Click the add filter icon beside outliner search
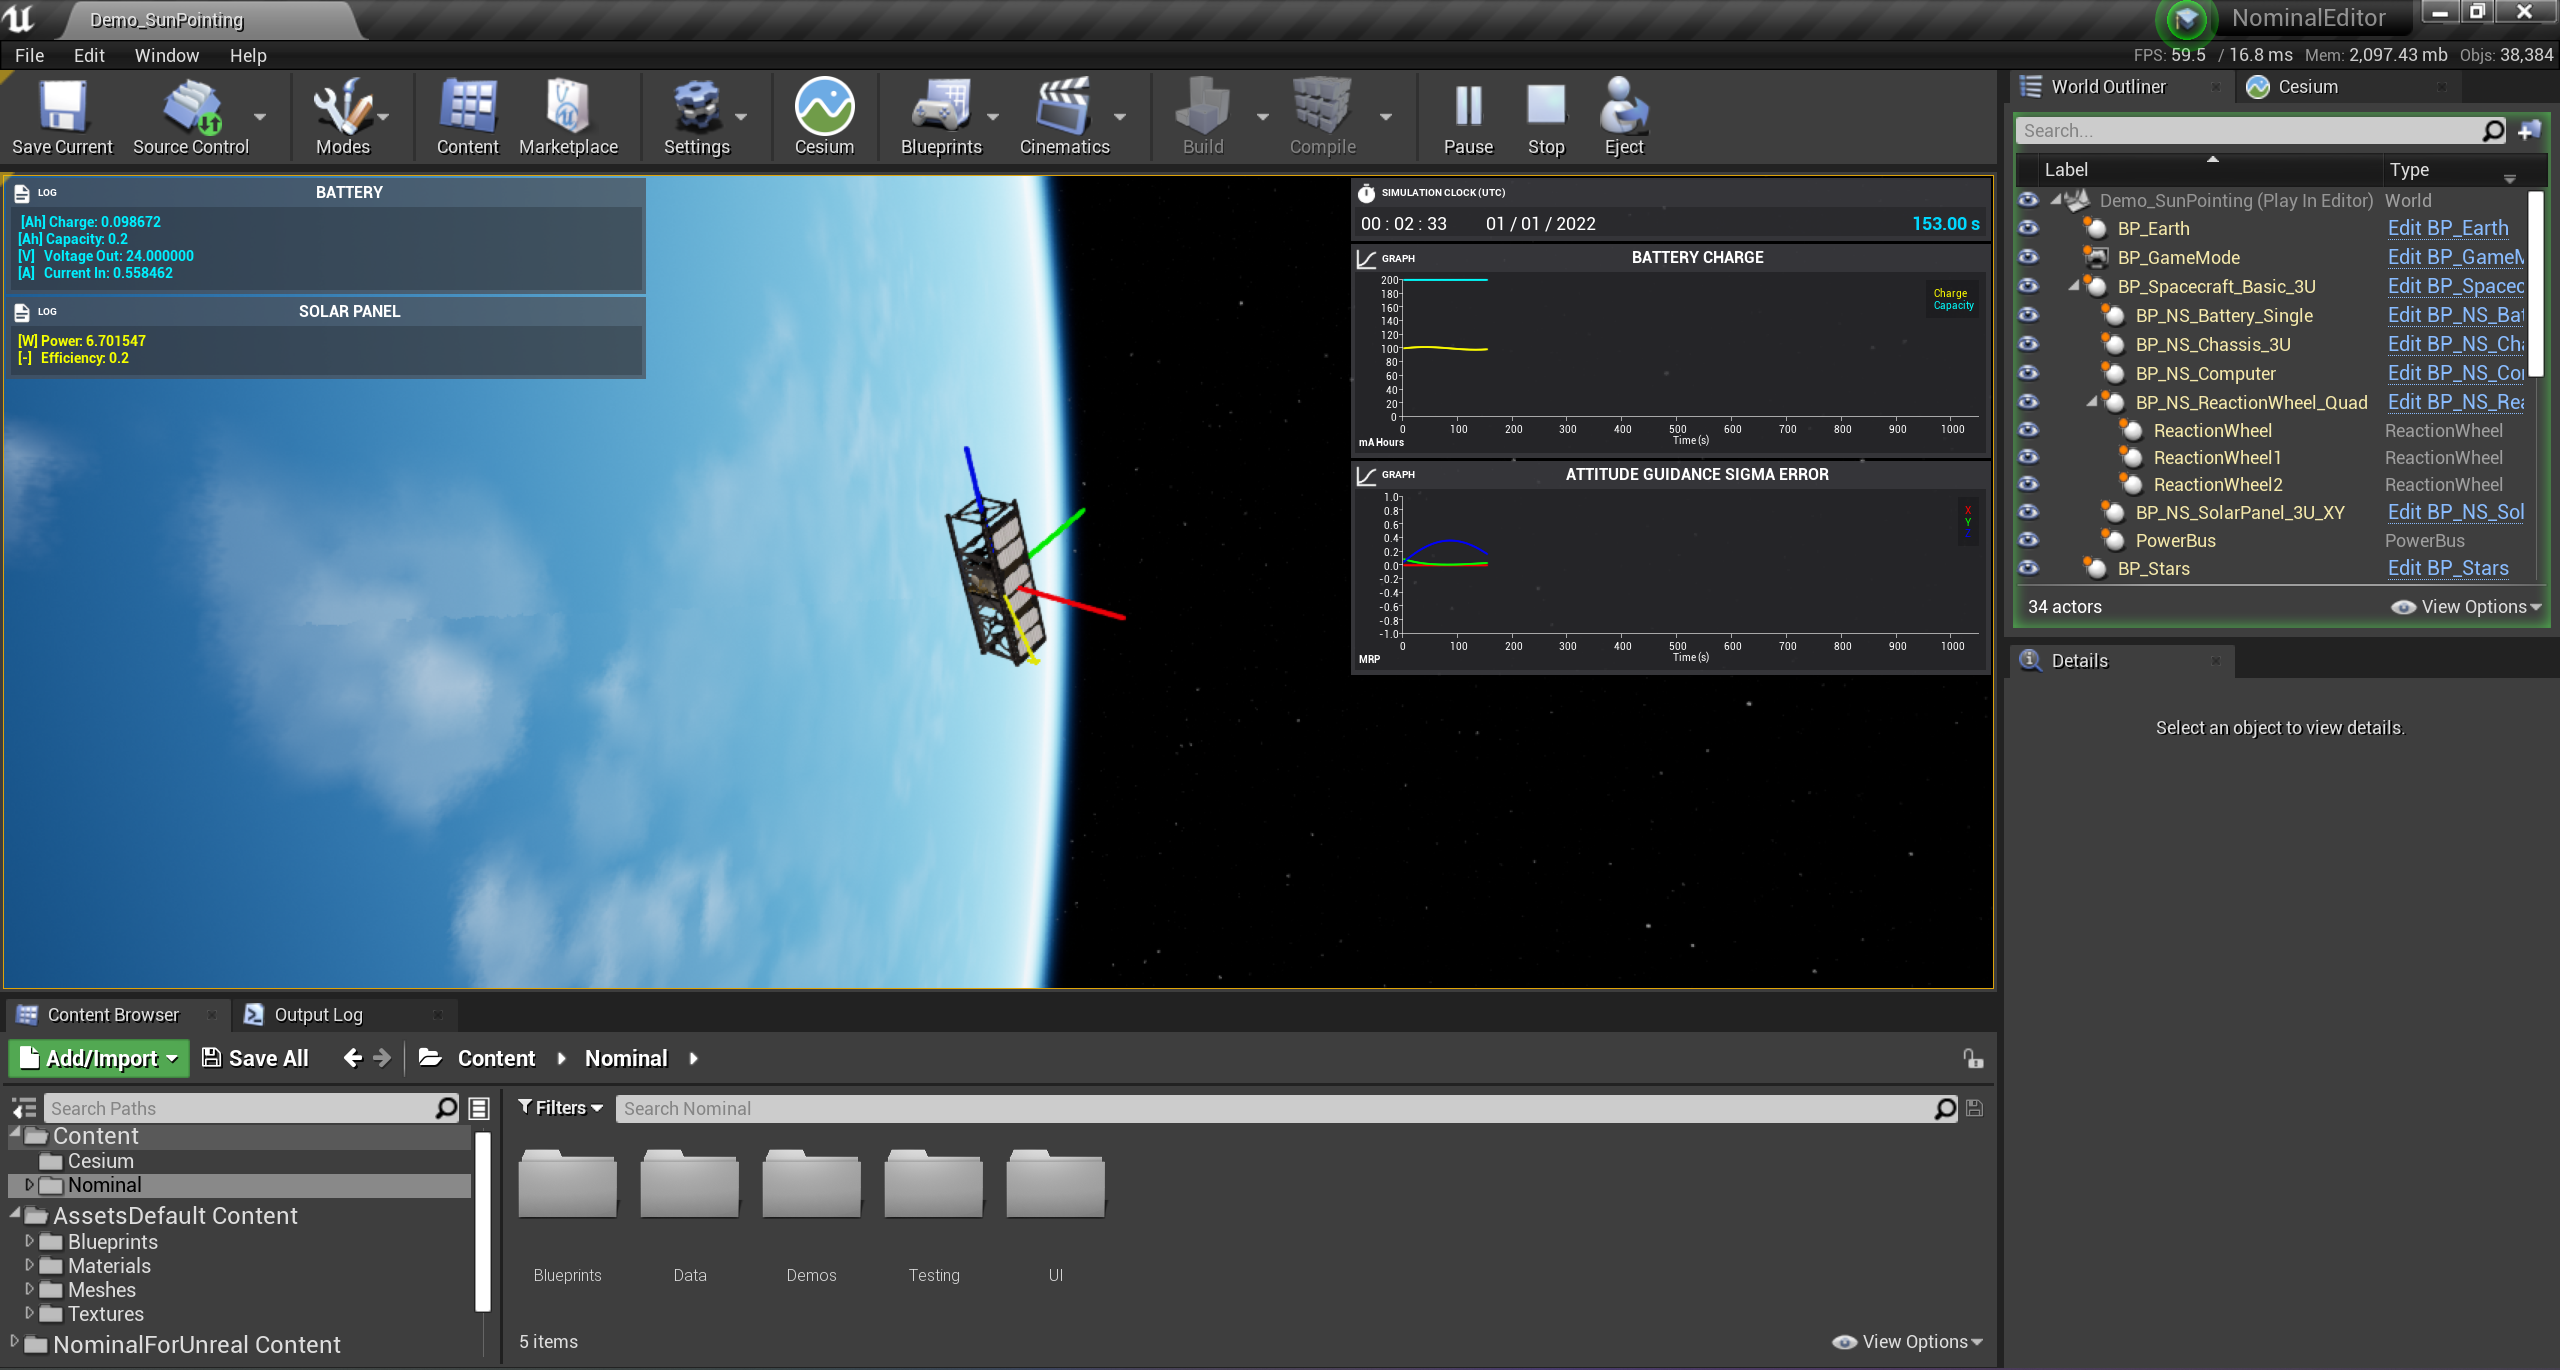 pos(2529,130)
